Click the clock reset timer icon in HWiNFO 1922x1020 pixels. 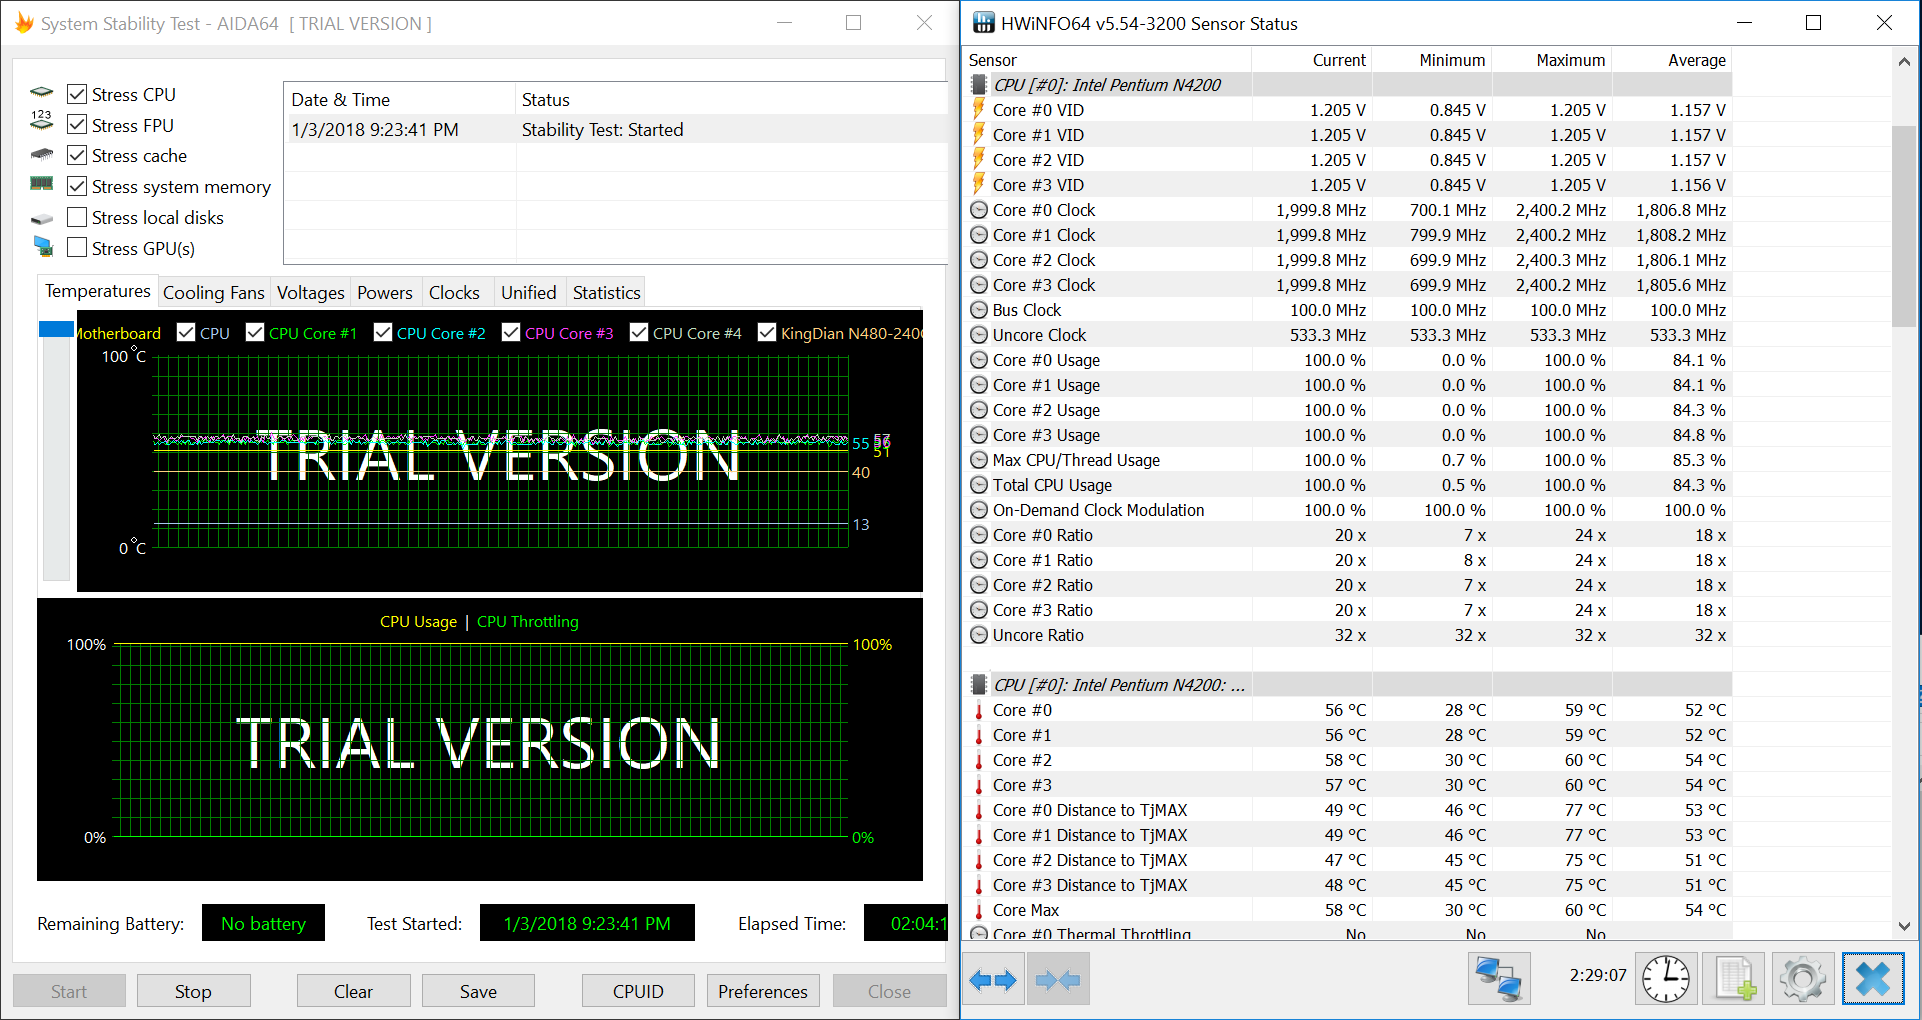point(1666,979)
